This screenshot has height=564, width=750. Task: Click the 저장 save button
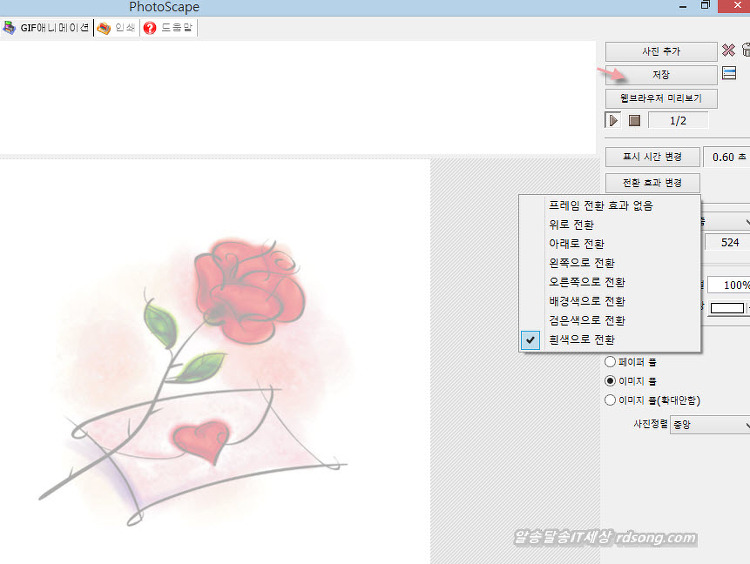coord(661,75)
